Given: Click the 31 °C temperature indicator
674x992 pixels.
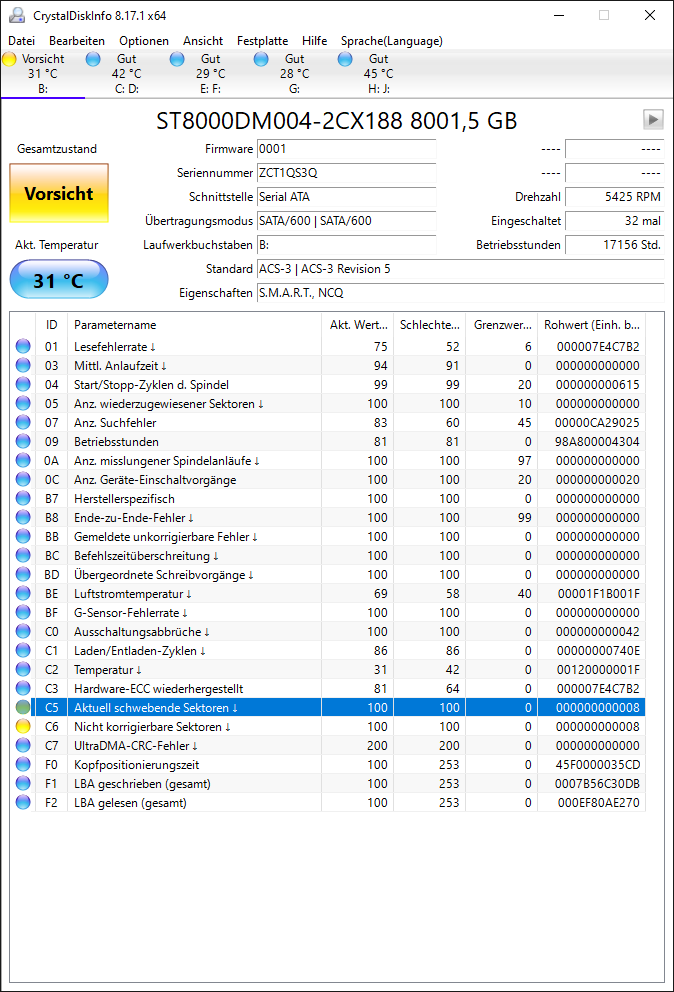Looking at the screenshot, I should tap(59, 280).
